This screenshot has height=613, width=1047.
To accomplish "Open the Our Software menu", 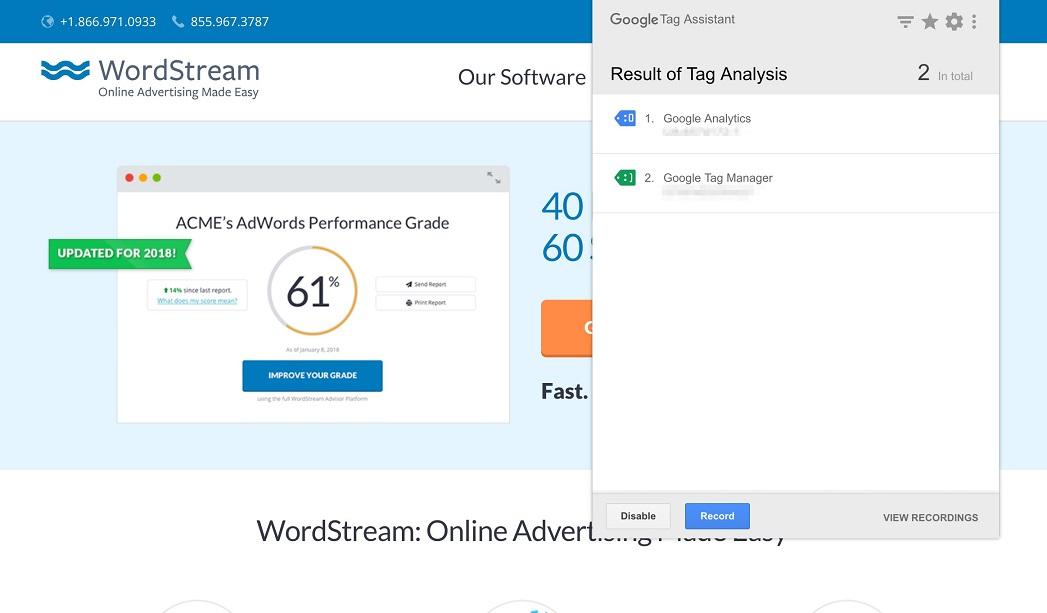I will (x=521, y=77).
